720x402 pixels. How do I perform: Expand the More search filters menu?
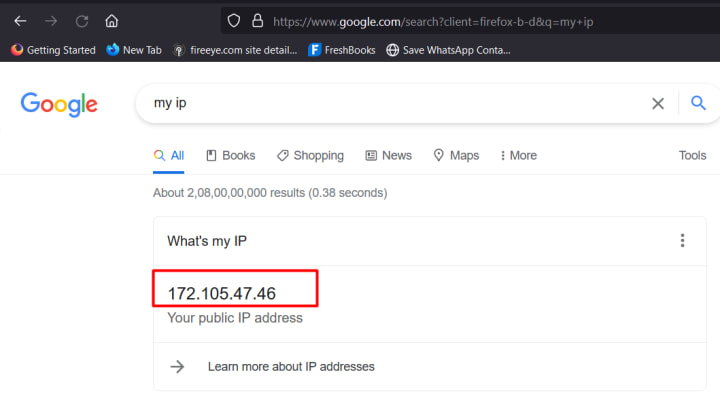(518, 156)
